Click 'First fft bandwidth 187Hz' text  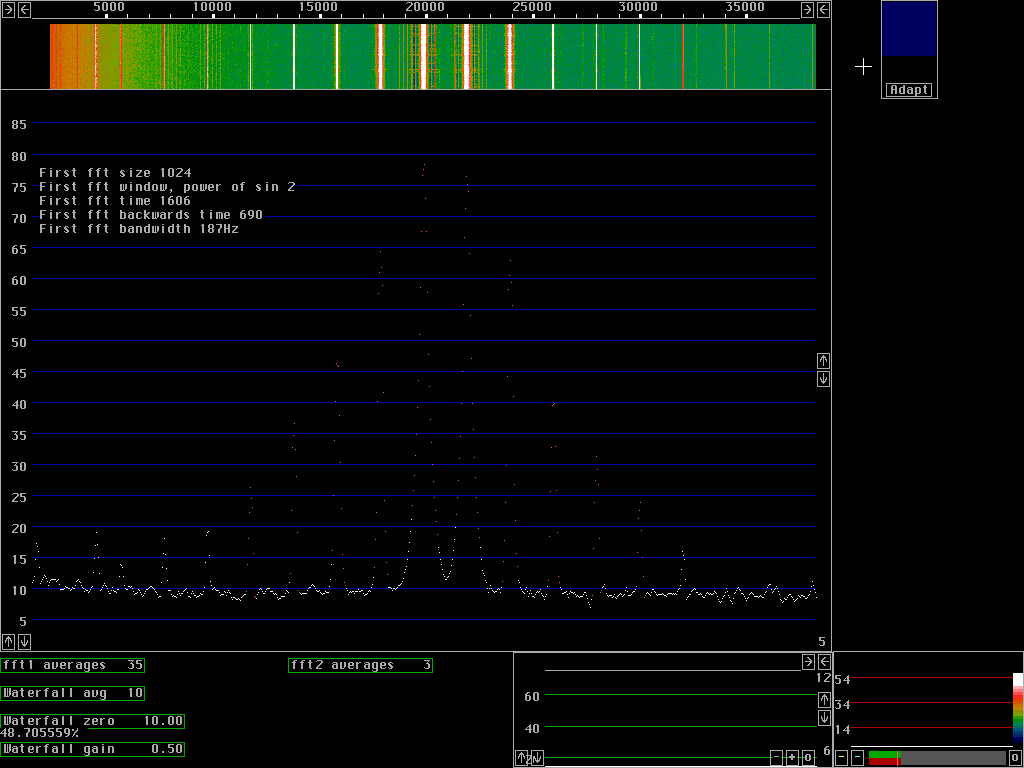click(139, 229)
